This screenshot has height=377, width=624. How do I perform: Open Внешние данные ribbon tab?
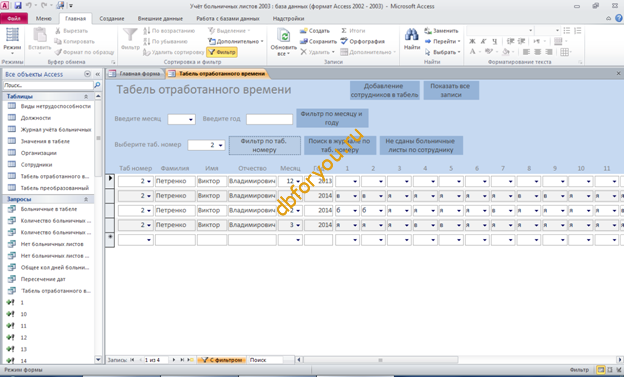160,18
